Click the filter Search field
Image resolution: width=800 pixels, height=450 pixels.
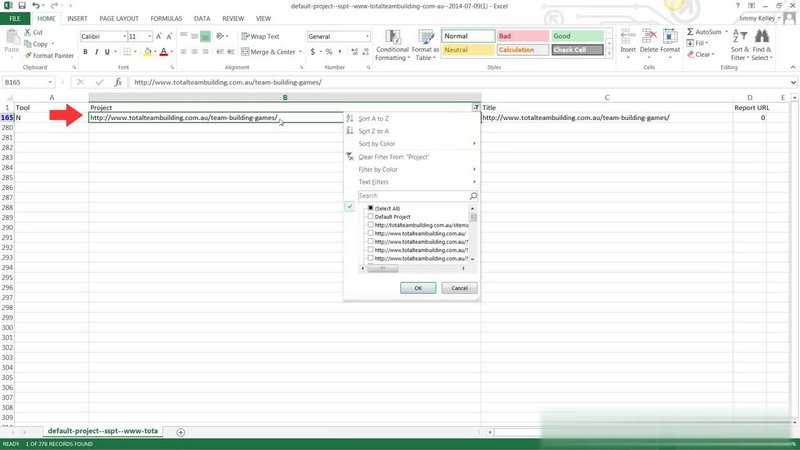[418, 196]
